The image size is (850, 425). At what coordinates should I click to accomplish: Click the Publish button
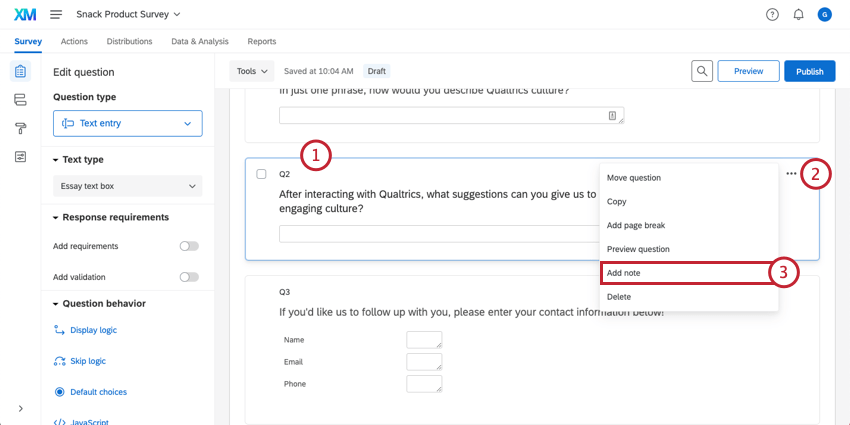coord(809,71)
